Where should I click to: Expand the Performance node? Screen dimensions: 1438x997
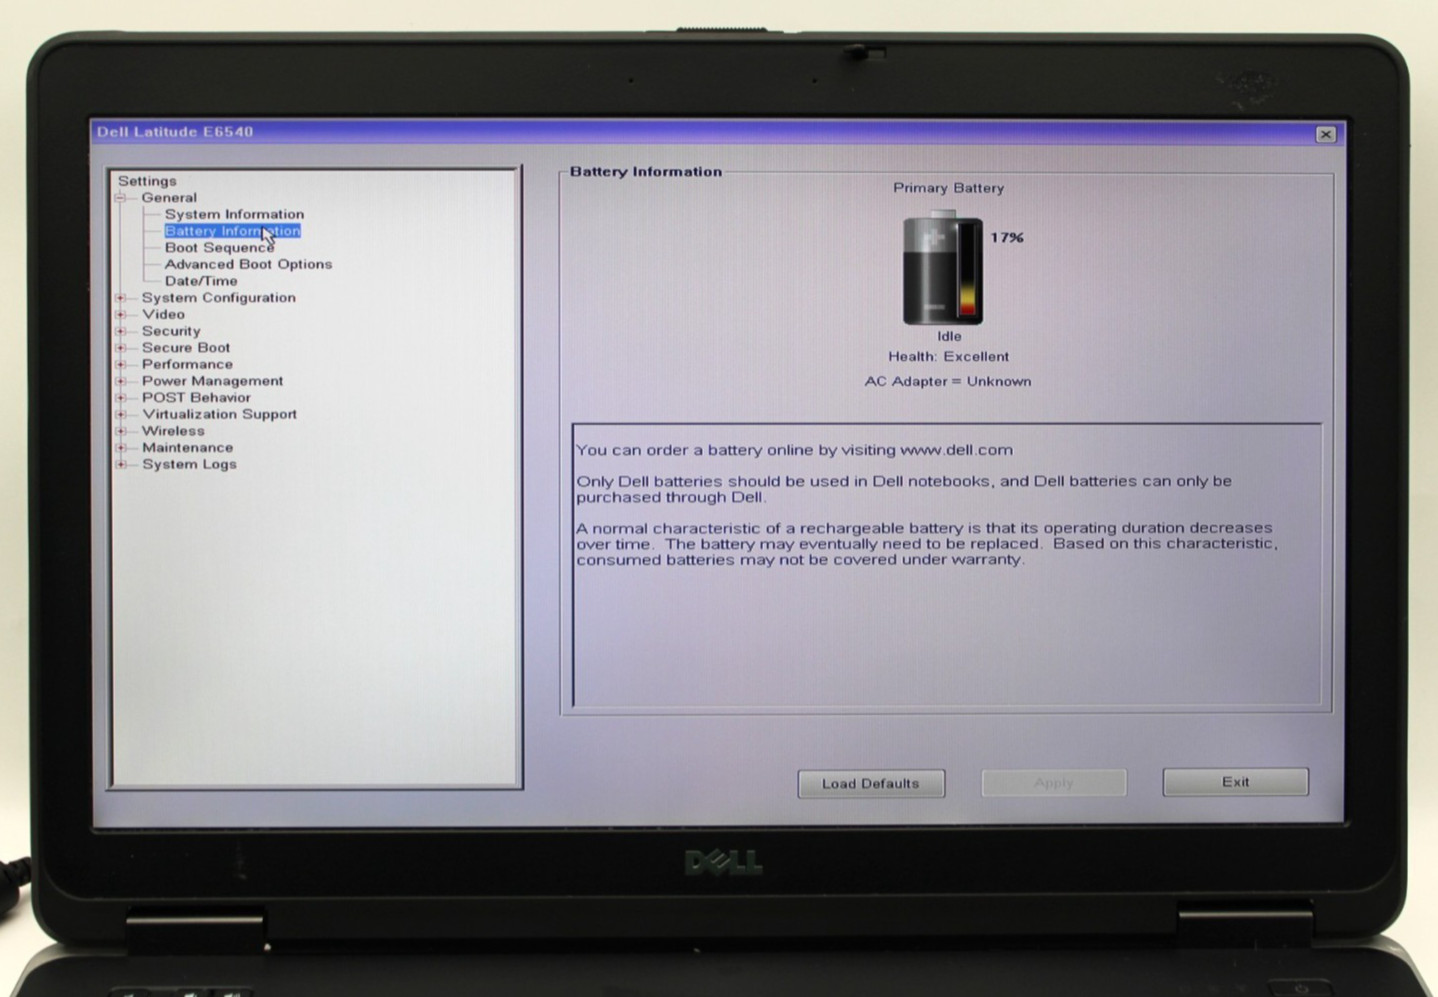[121, 364]
